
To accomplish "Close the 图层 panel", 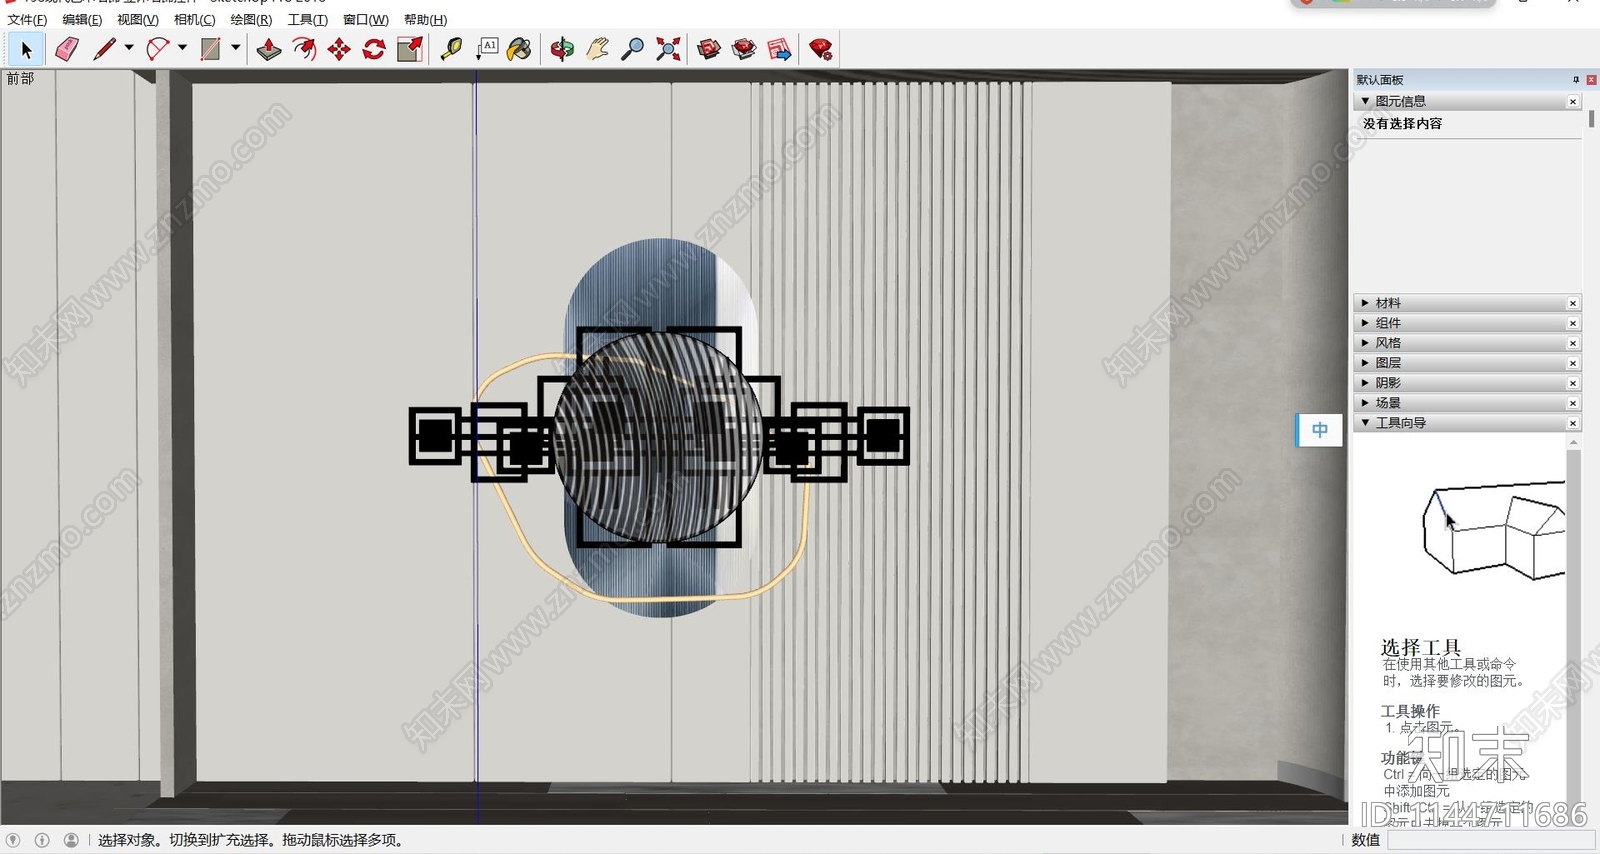I will coord(1573,363).
